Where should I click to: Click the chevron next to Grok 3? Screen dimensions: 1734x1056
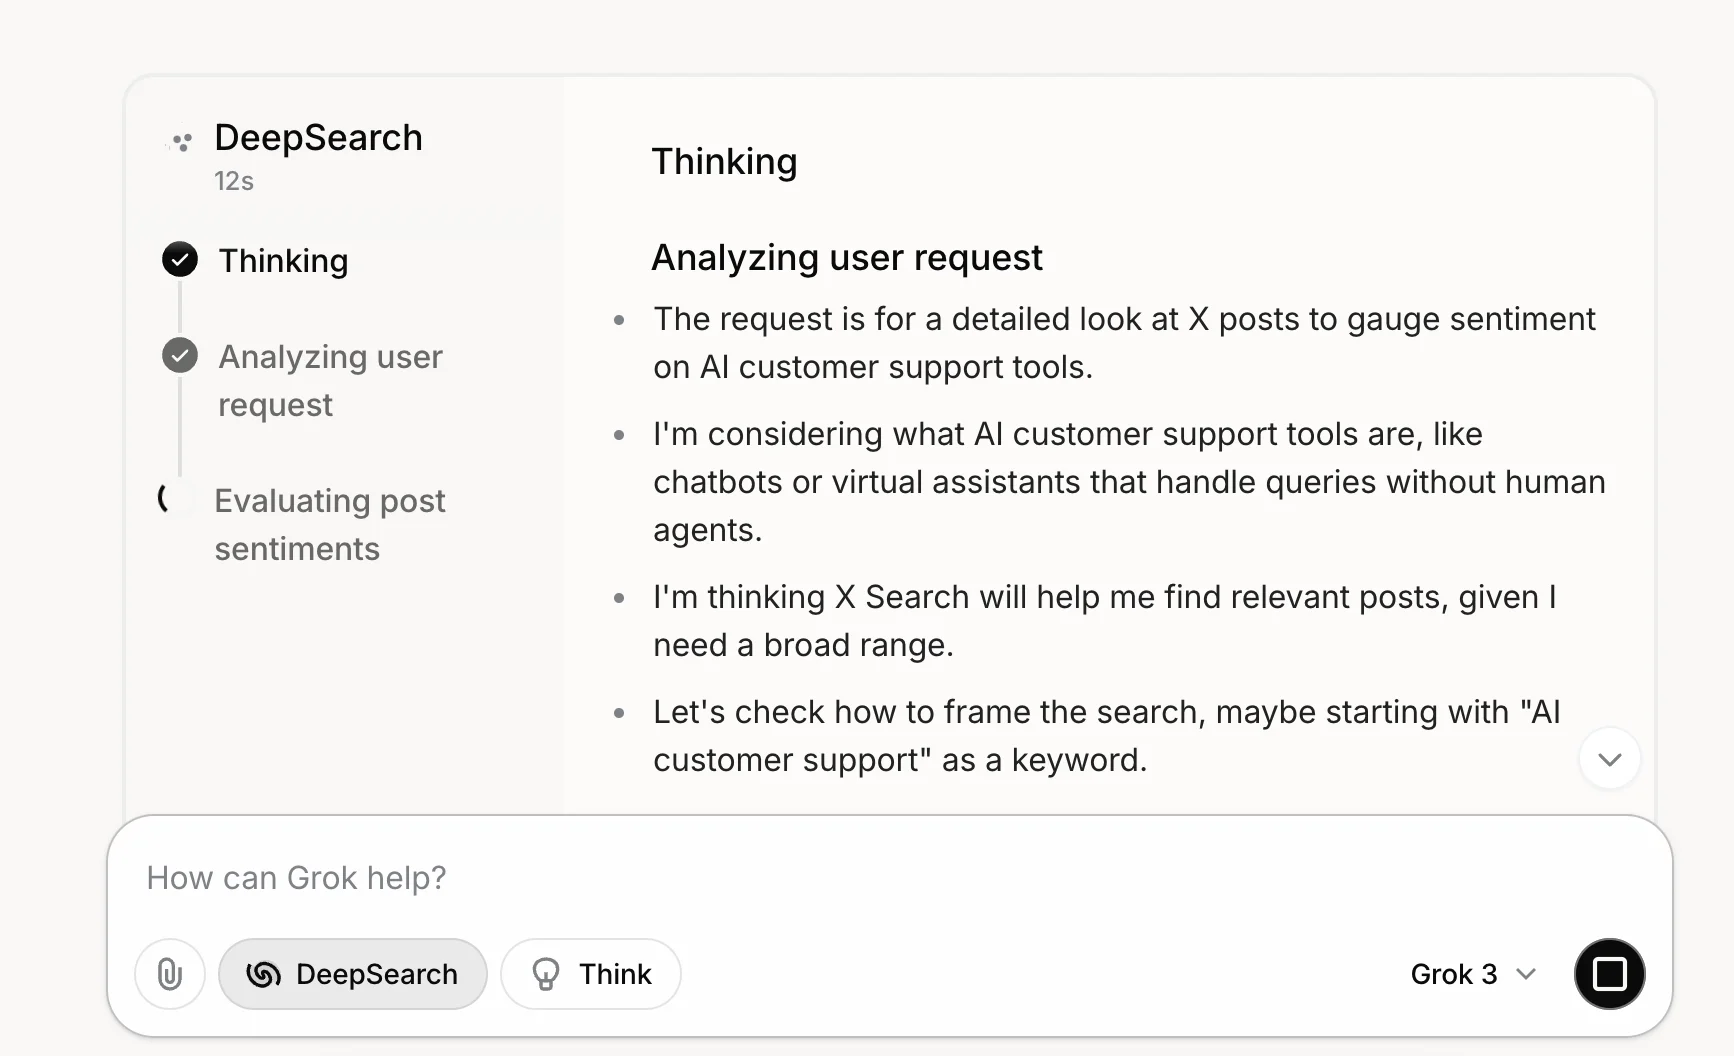pos(1526,974)
